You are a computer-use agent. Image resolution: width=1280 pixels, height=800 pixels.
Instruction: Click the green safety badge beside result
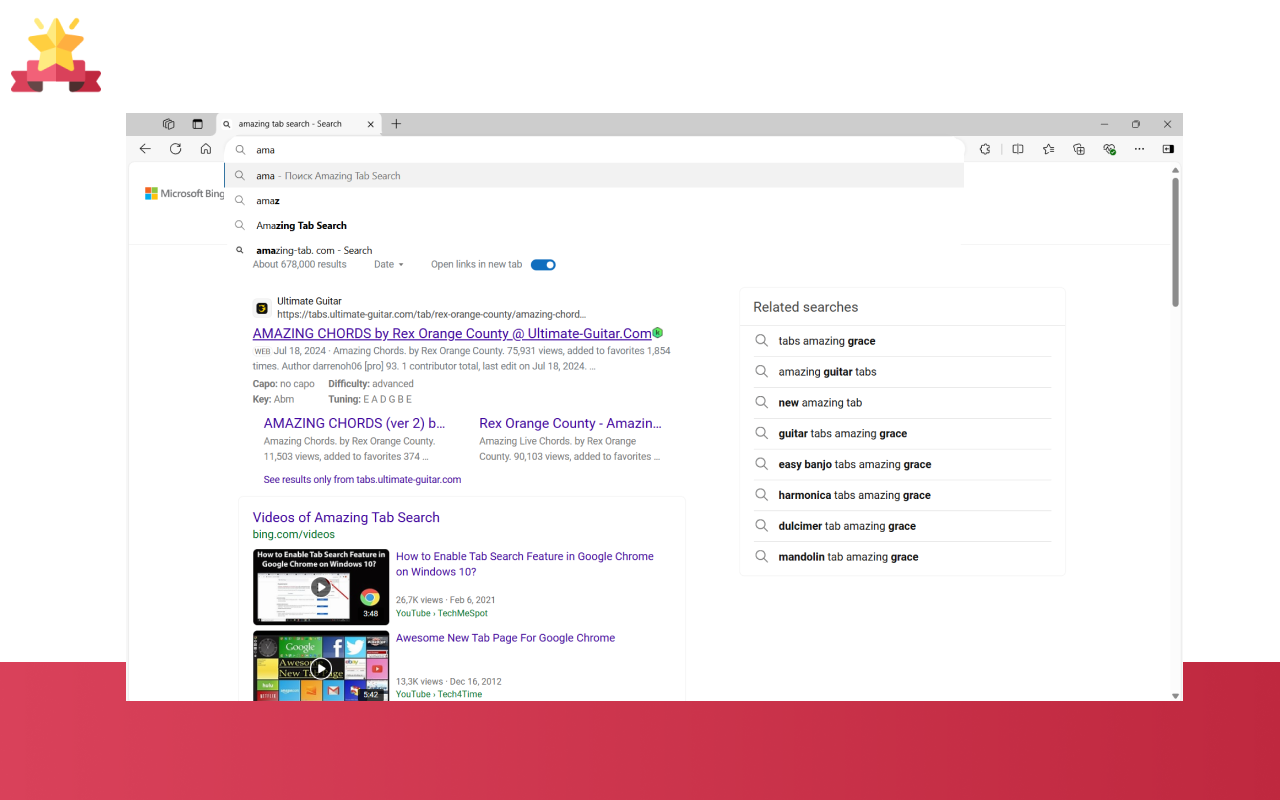tap(658, 333)
